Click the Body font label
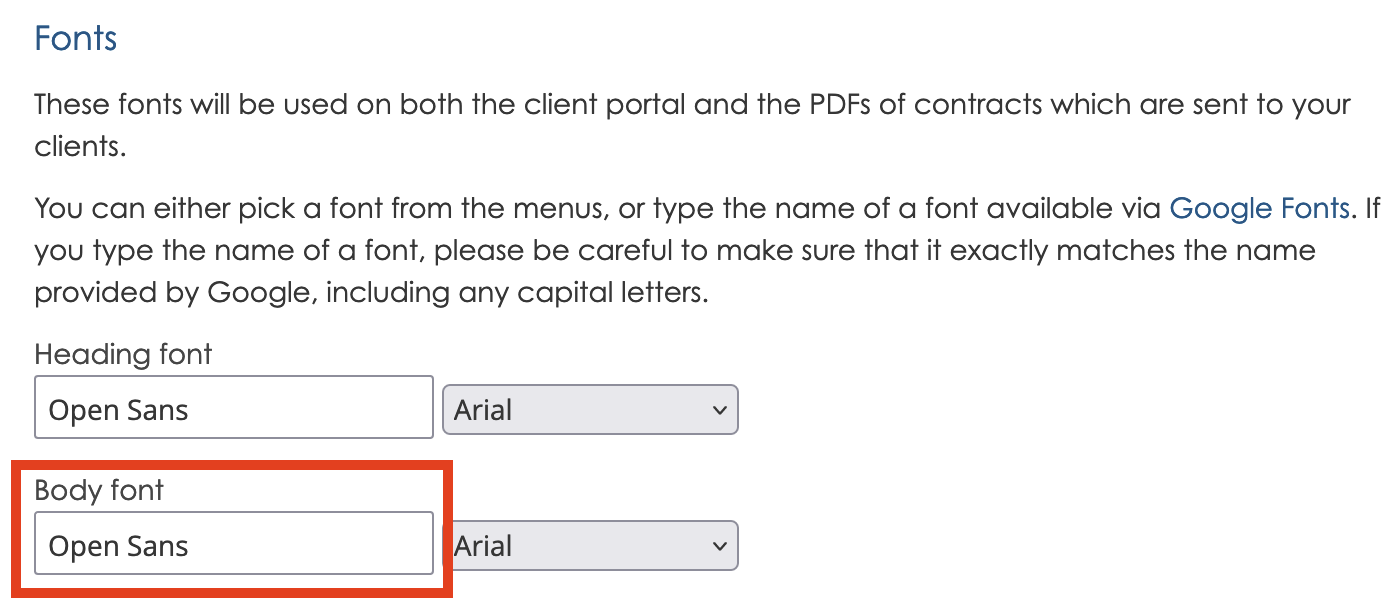Image resolution: width=1400 pixels, height=610 pixels. [x=99, y=490]
